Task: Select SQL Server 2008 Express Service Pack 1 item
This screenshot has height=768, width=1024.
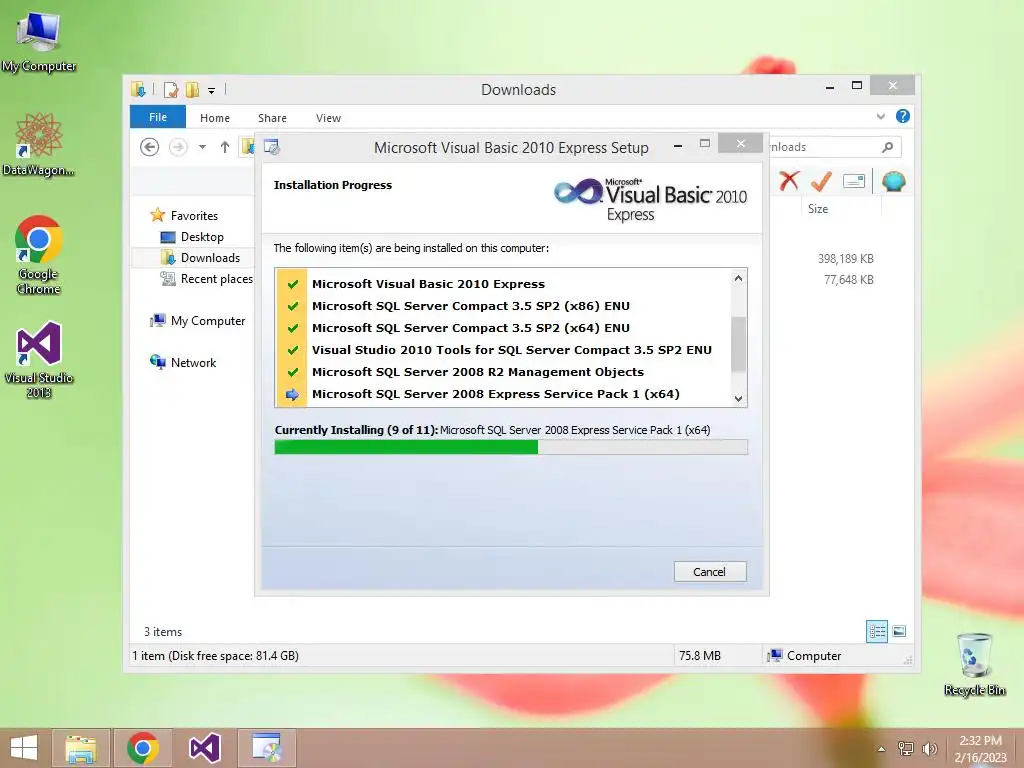Action: pos(496,394)
